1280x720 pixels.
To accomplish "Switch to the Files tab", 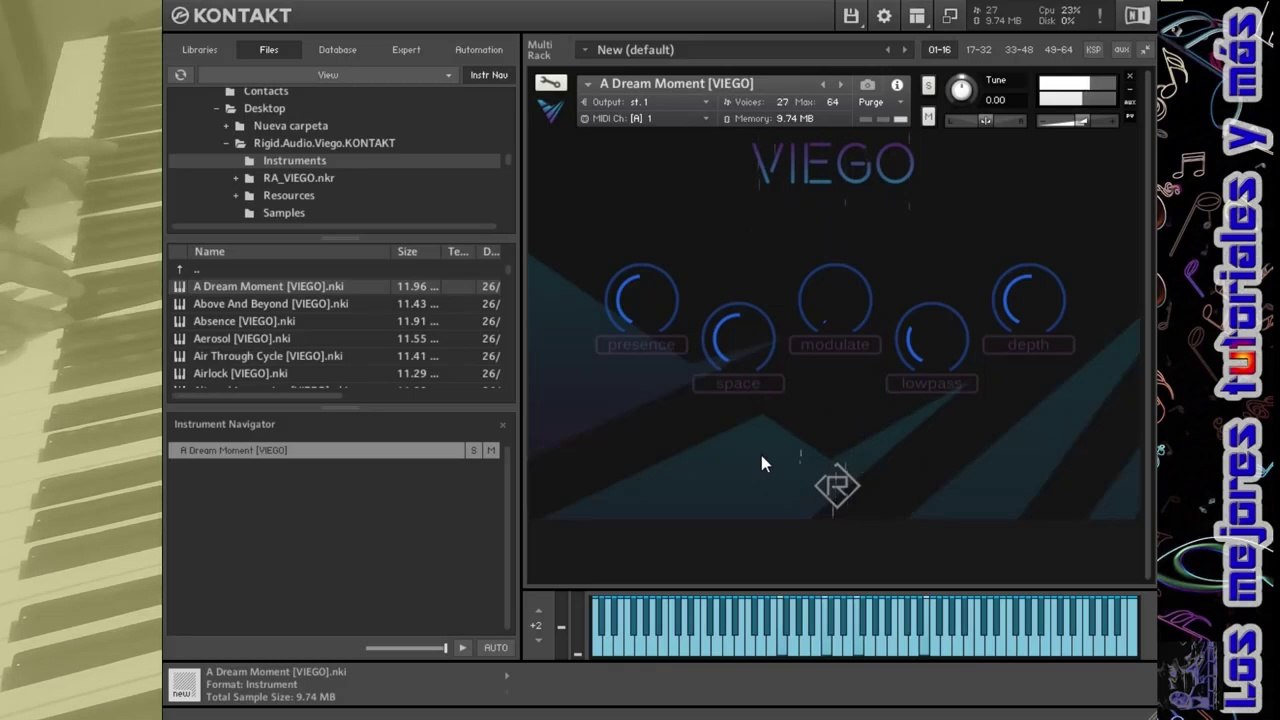I will pos(269,50).
